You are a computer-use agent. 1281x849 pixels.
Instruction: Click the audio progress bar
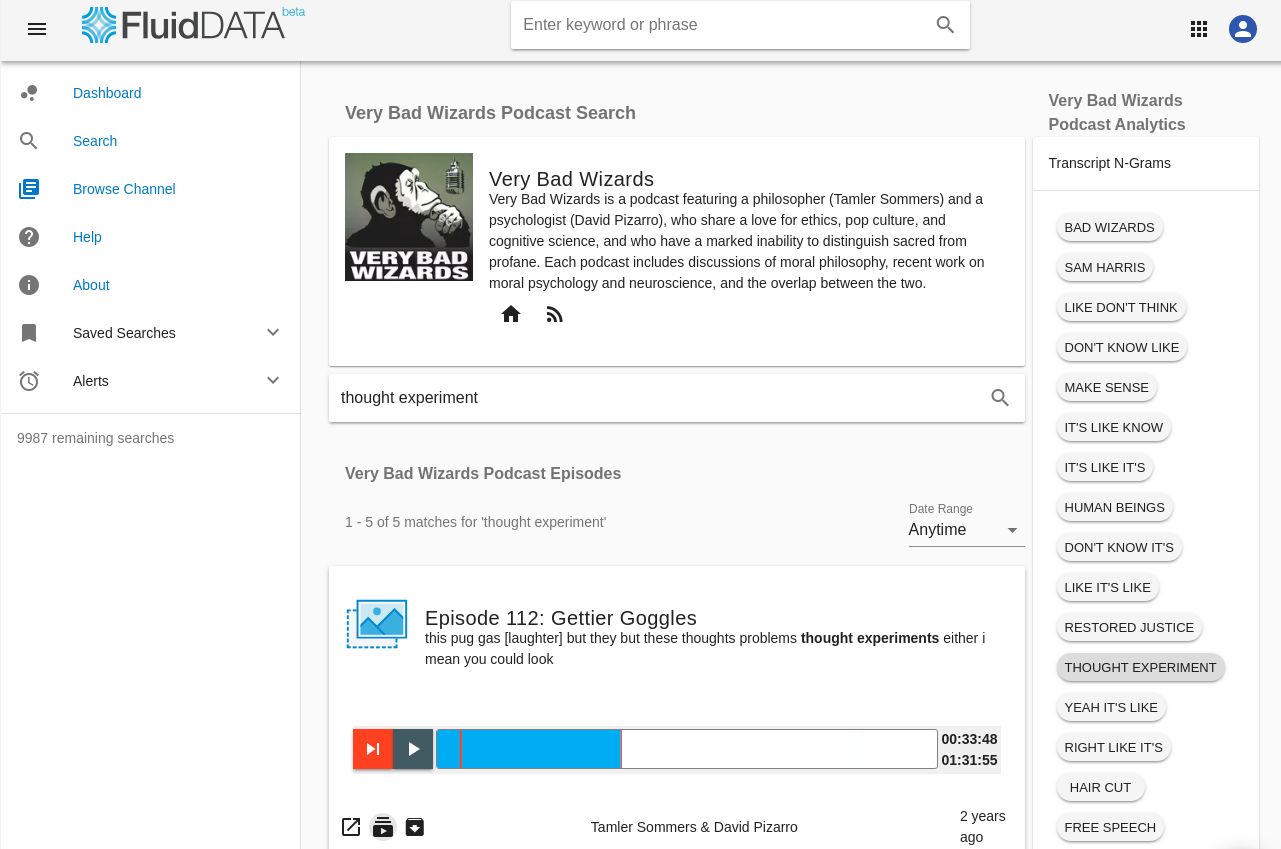[x=687, y=749]
